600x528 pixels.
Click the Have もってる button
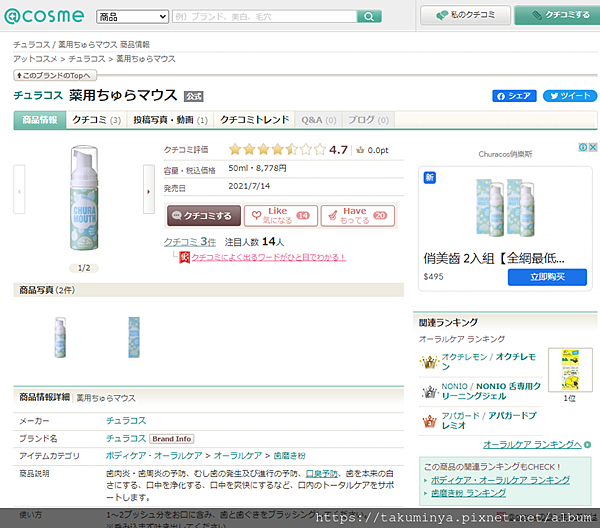click(x=358, y=216)
